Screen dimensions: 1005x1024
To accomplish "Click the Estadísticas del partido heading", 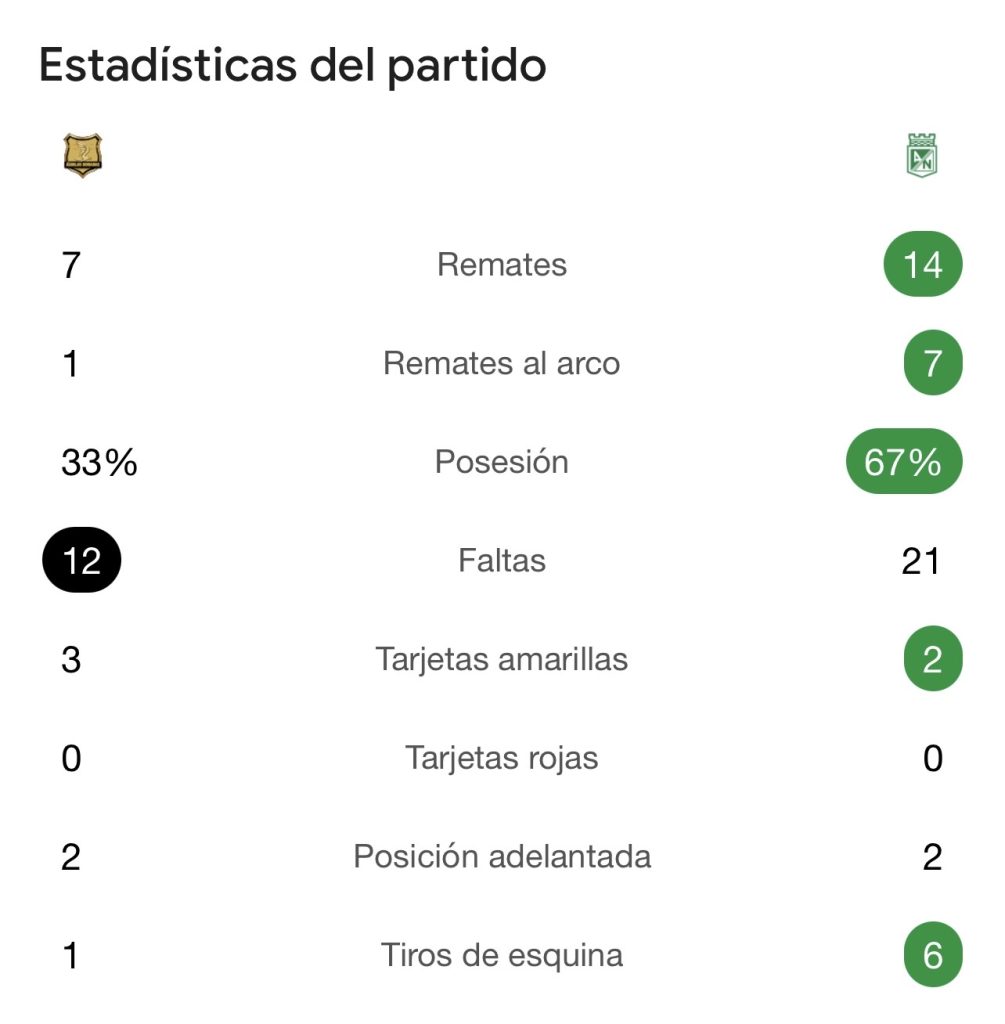I will tap(292, 66).
